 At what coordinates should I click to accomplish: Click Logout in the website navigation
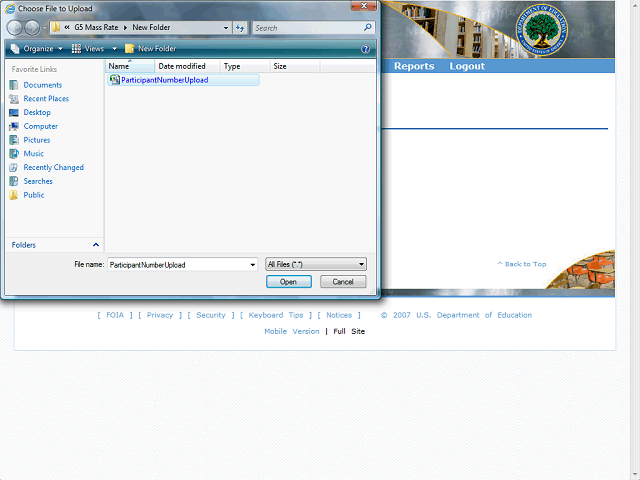coord(467,66)
